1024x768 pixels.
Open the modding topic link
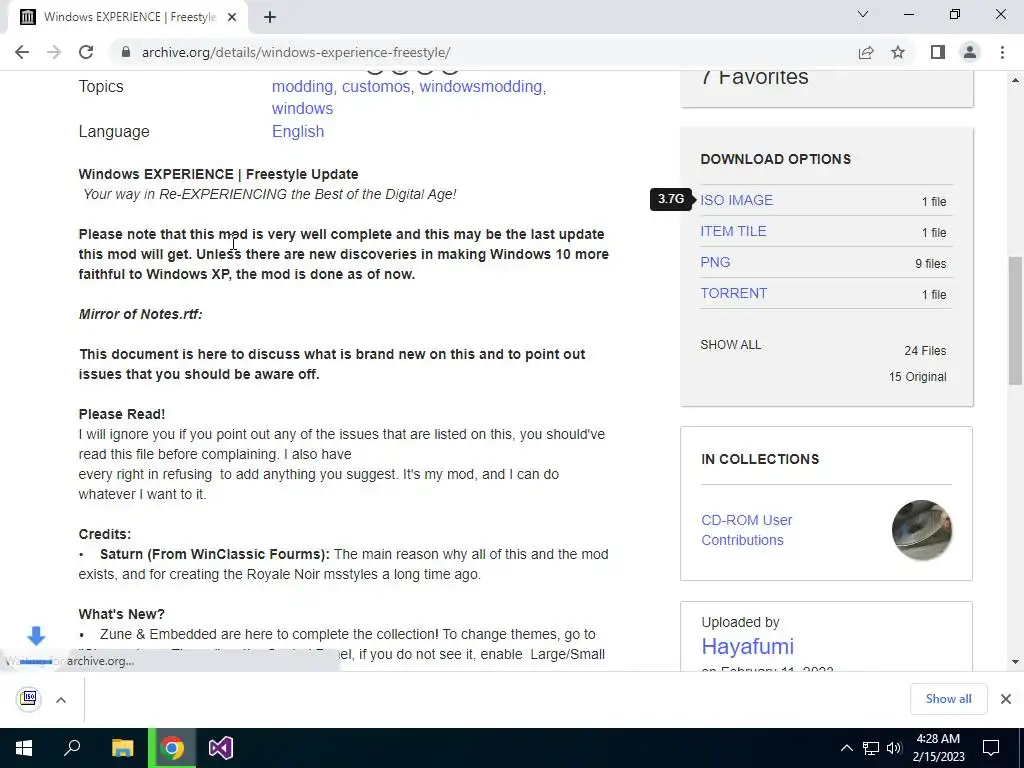pyautogui.click(x=302, y=86)
